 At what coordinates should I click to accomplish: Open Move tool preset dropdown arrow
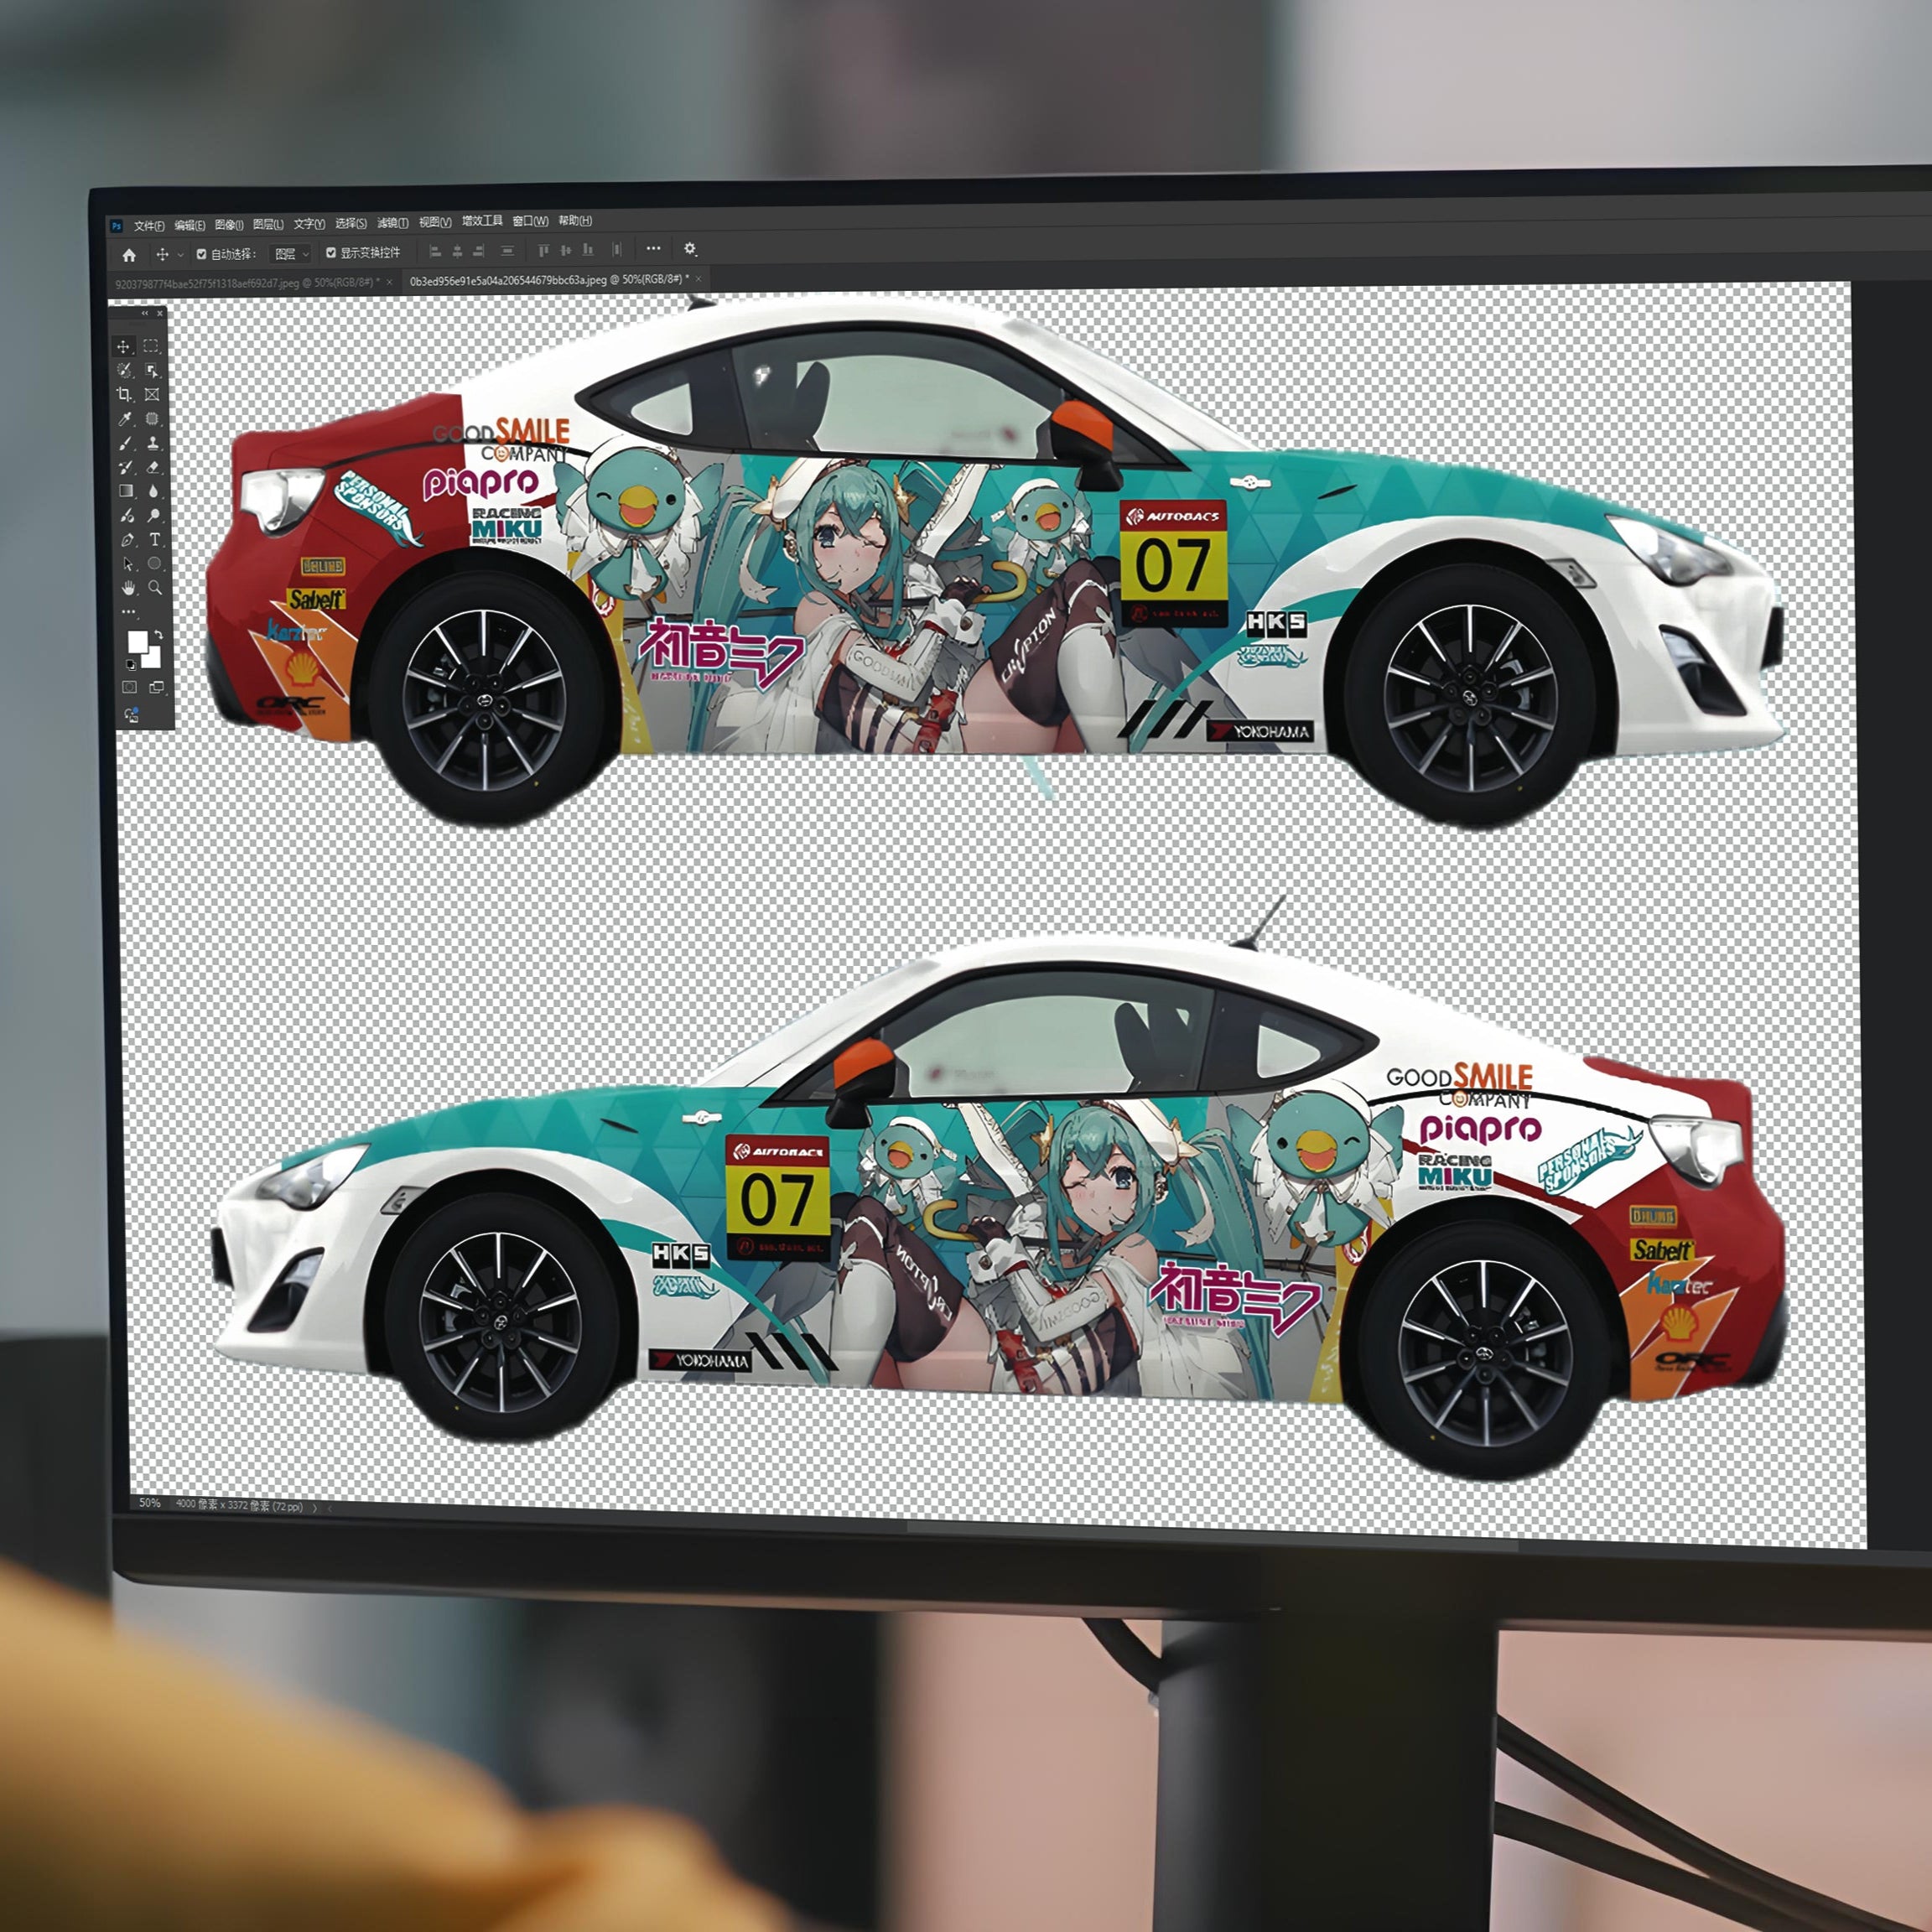coord(181,256)
